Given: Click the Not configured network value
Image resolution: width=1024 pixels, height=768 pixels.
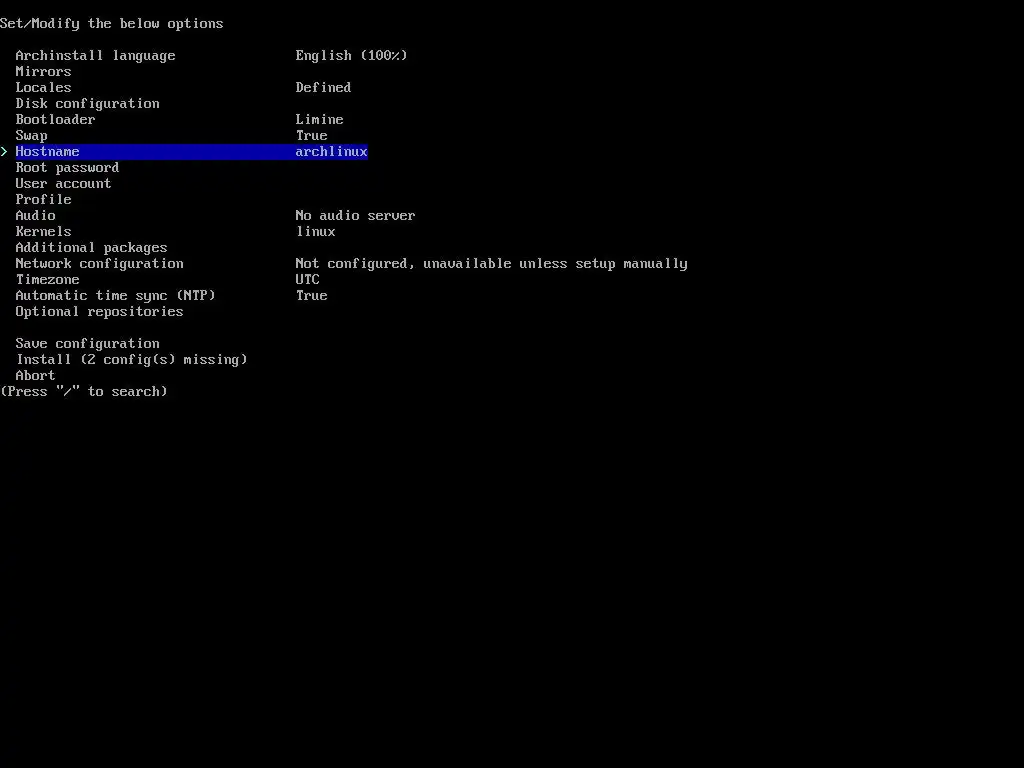Looking at the screenshot, I should point(491,263).
